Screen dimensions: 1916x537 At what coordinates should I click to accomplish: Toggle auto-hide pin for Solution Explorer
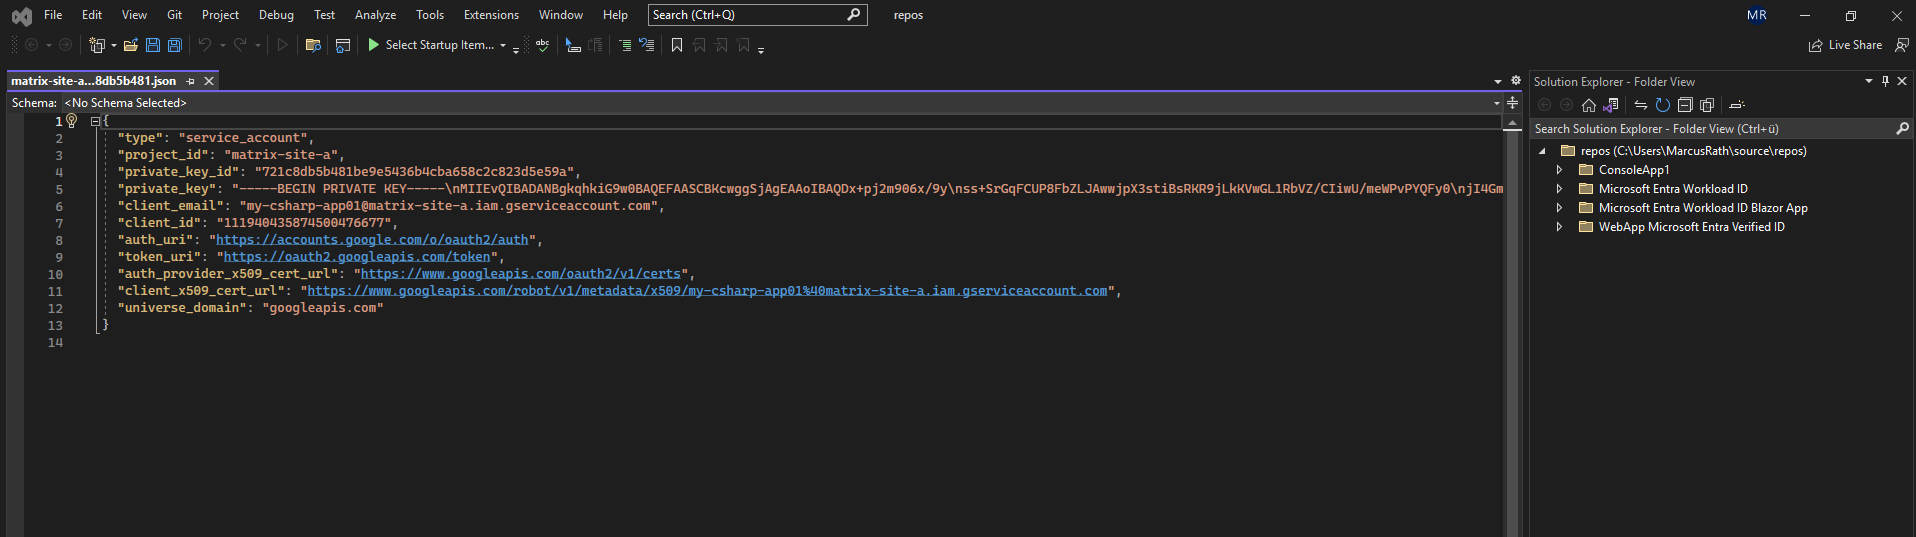coord(1885,82)
